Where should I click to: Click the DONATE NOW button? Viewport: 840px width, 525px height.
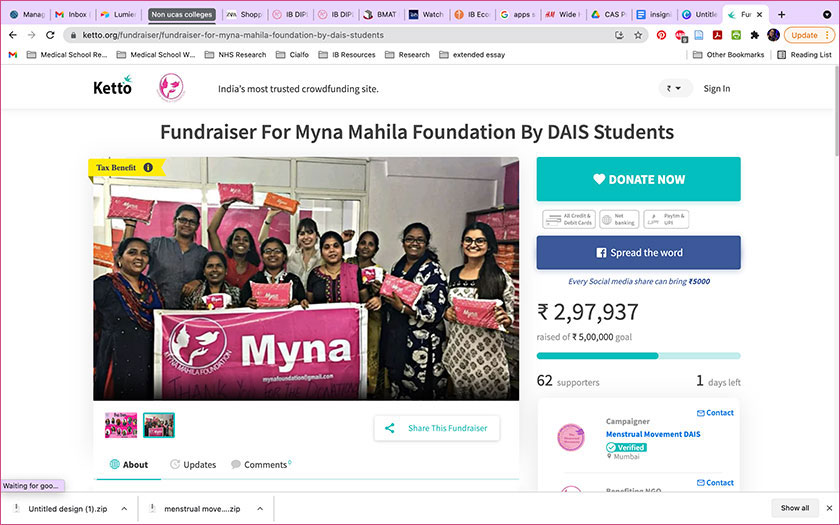point(639,179)
